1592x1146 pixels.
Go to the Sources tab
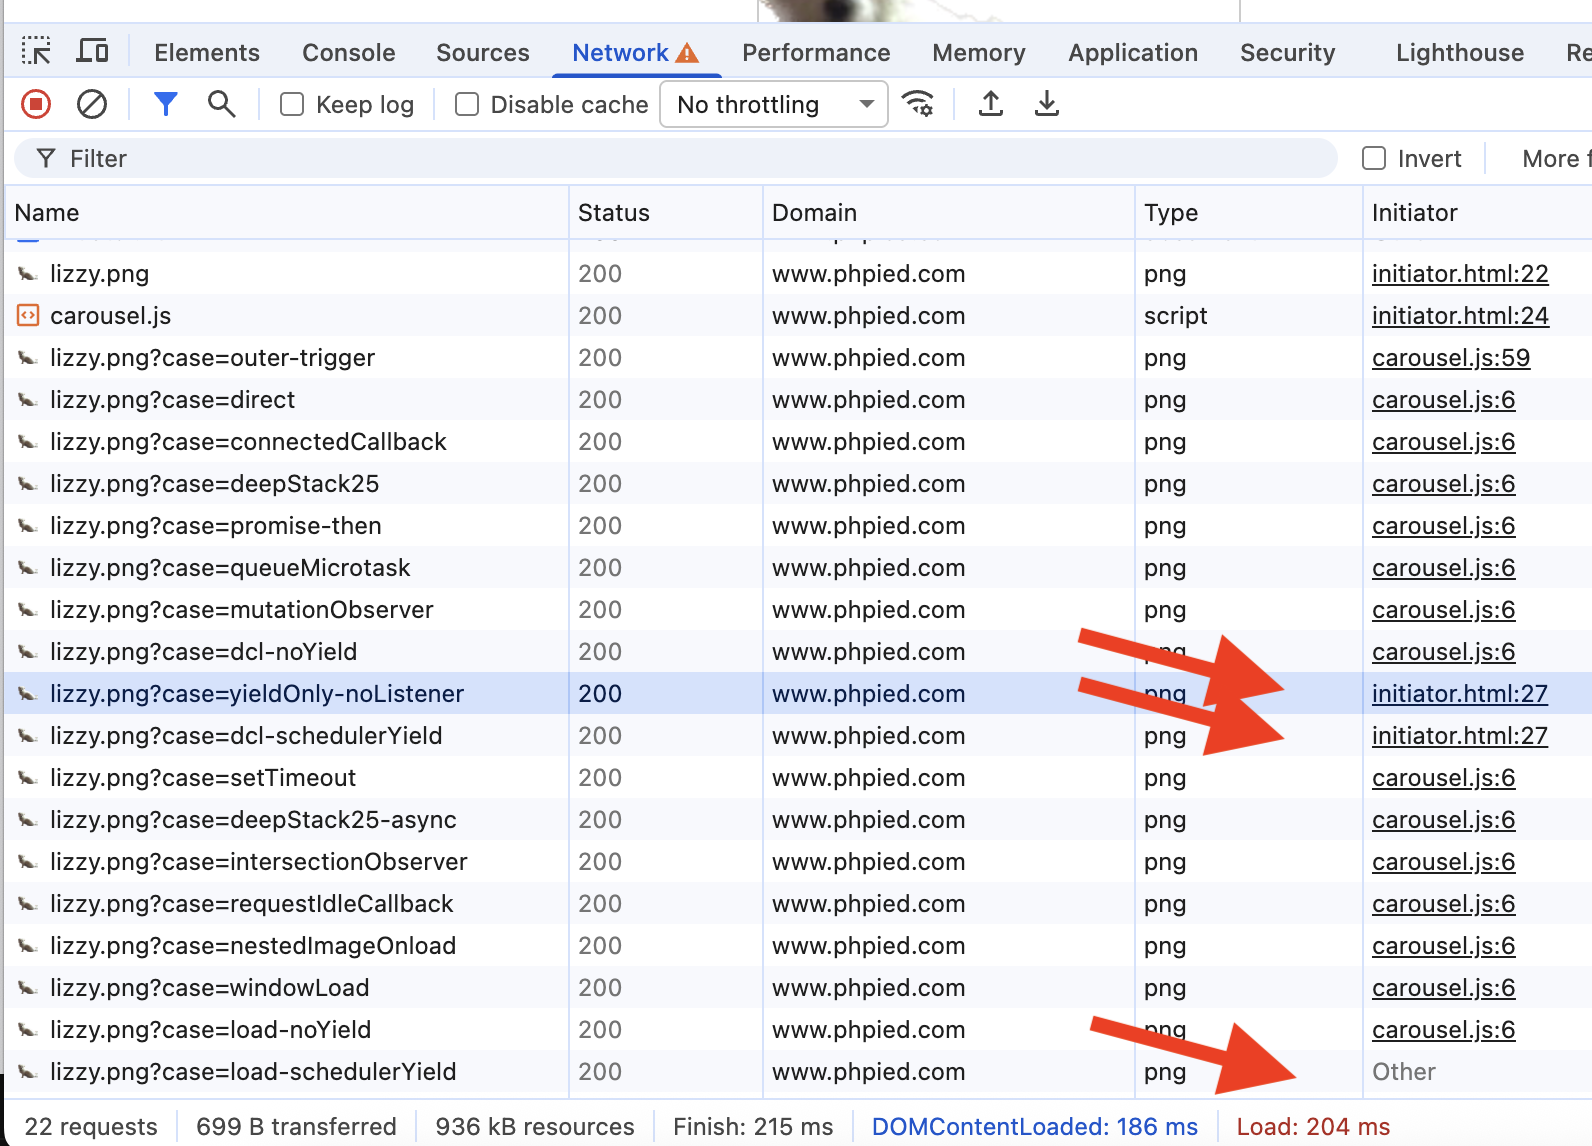coord(483,53)
